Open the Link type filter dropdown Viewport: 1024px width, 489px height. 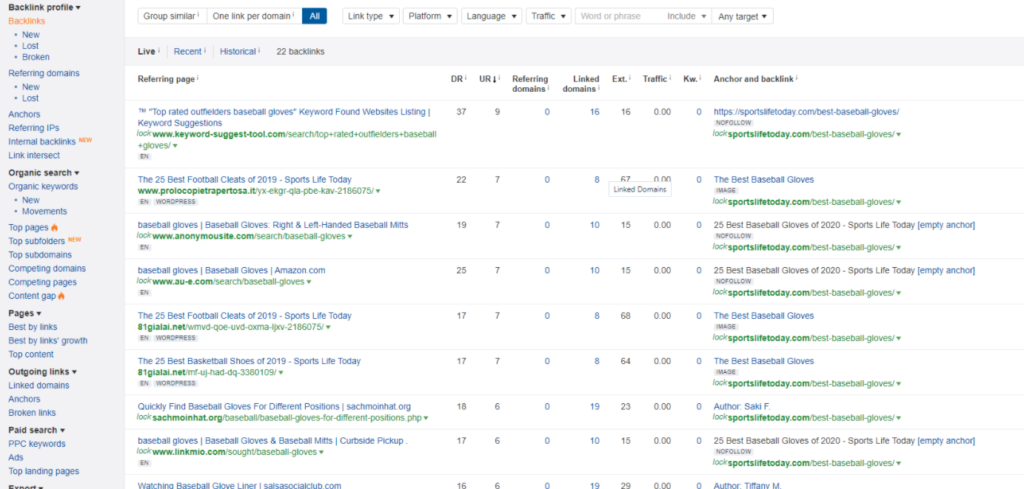[371, 16]
